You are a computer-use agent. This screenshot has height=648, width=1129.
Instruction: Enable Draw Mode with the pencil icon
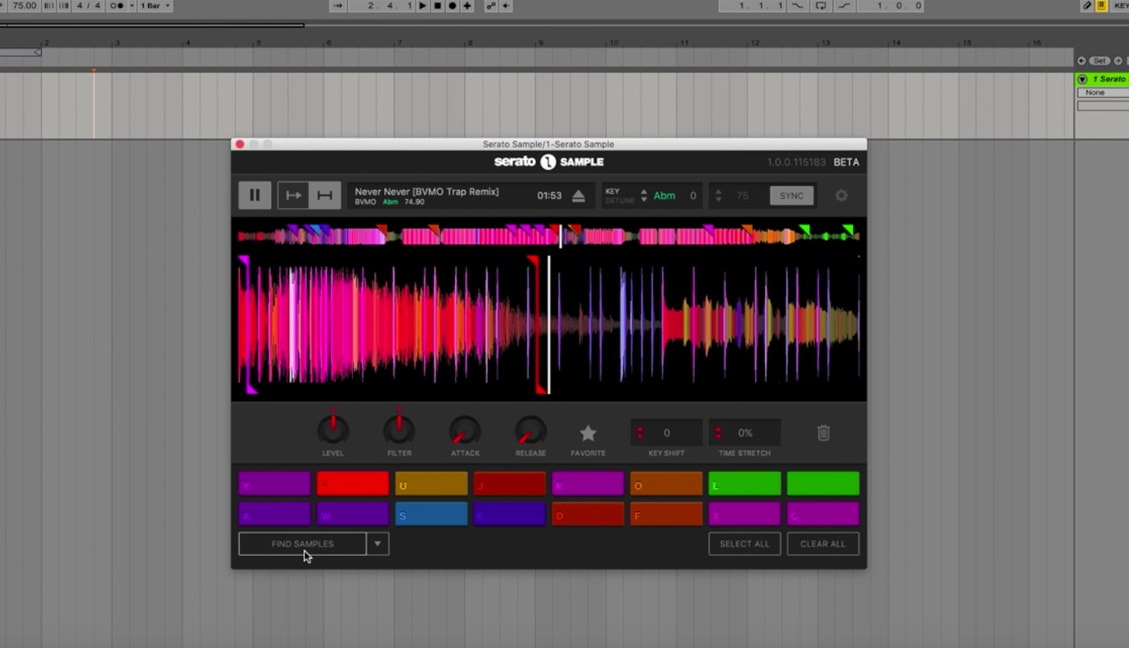[1086, 6]
